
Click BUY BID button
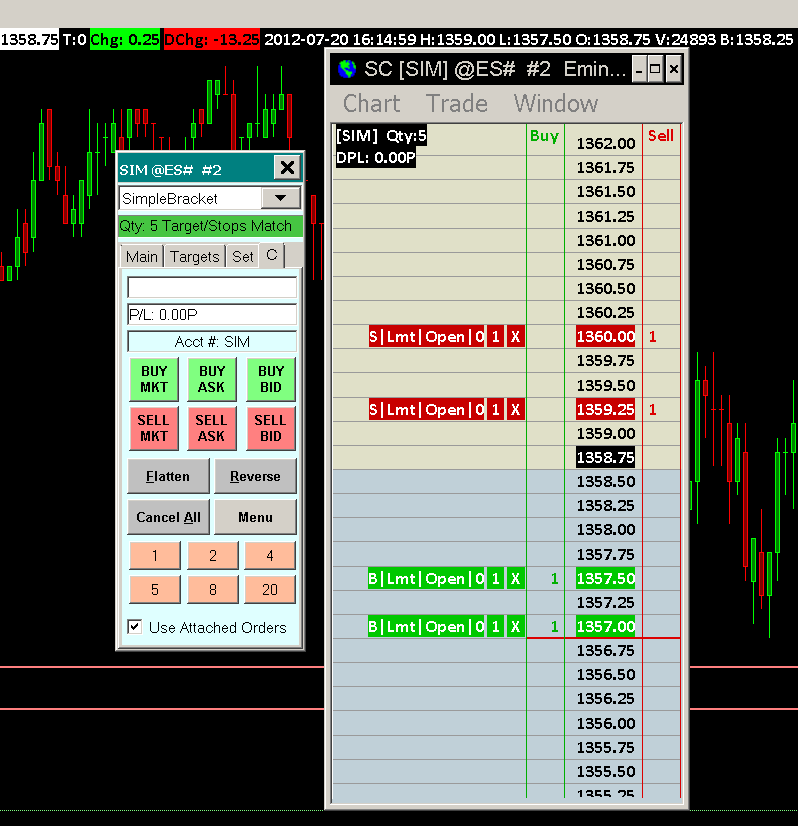[271, 379]
